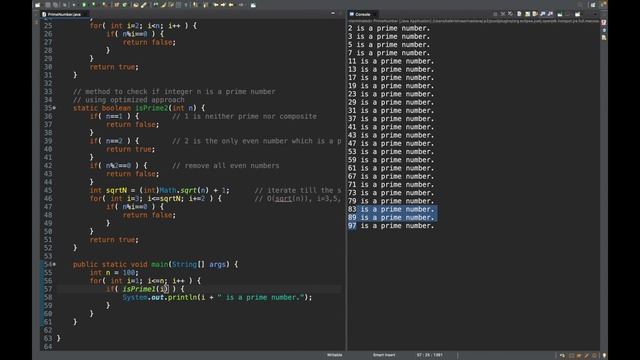Viewport: 640px width, 360px height.
Task: Click the Java launch path line under Console
Action: [473, 21]
